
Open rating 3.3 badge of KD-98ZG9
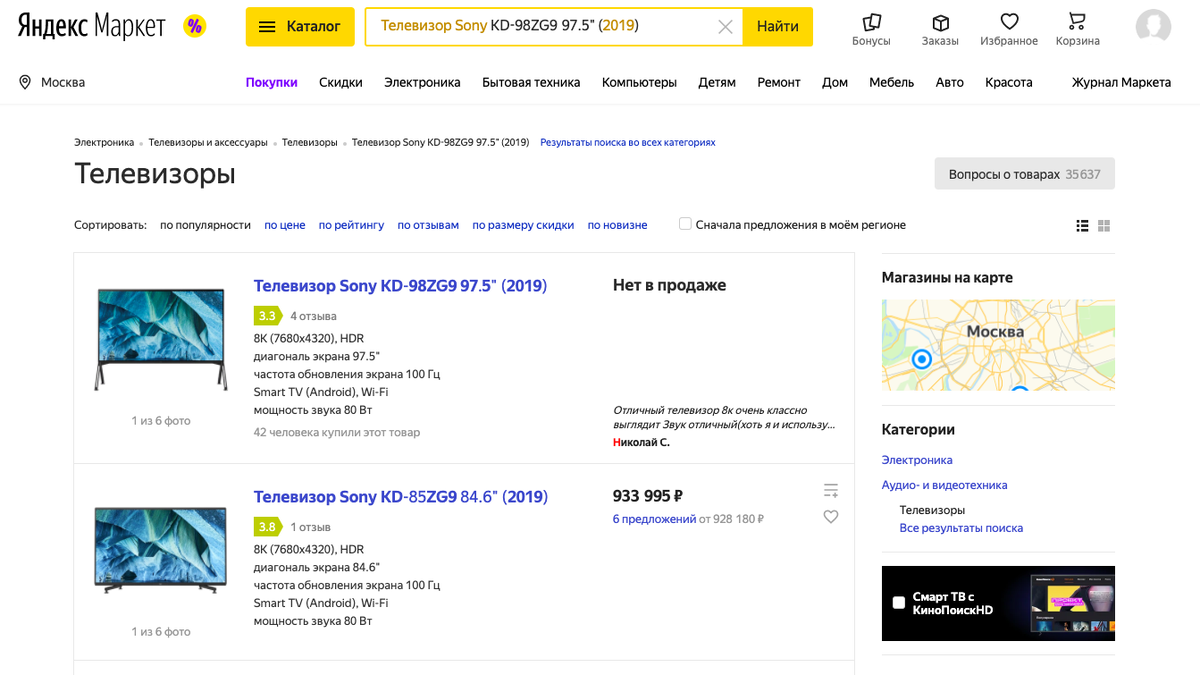(x=268, y=316)
